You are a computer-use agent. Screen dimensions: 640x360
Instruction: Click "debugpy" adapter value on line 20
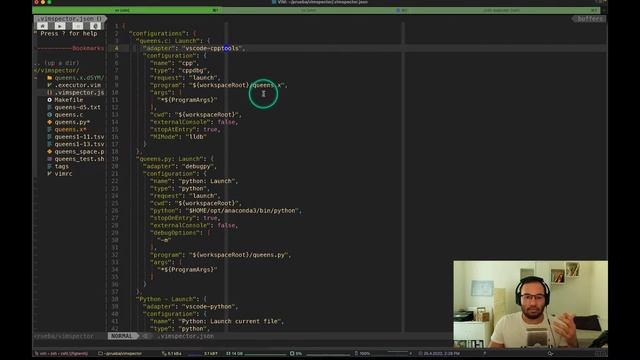tap(198, 166)
